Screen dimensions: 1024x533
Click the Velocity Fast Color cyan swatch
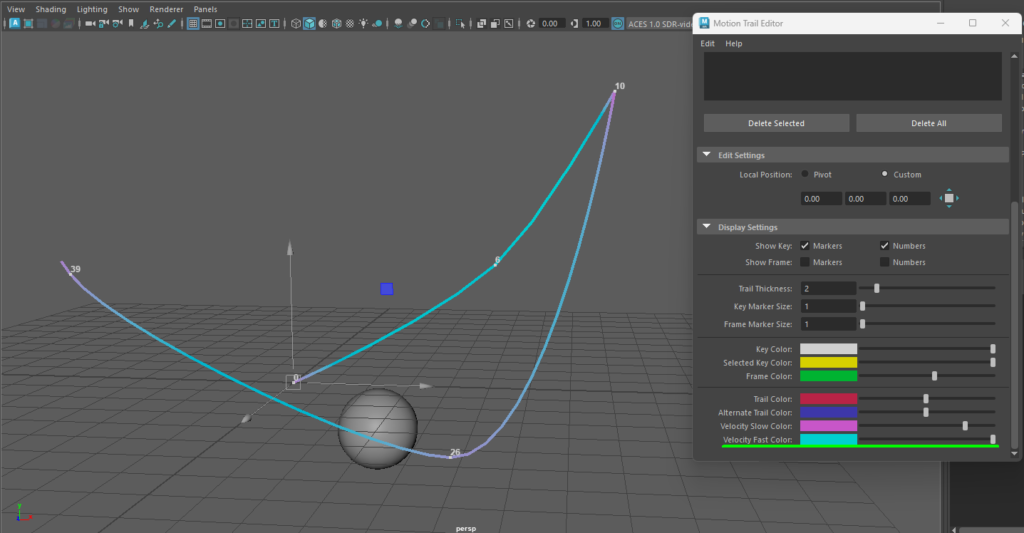click(828, 440)
